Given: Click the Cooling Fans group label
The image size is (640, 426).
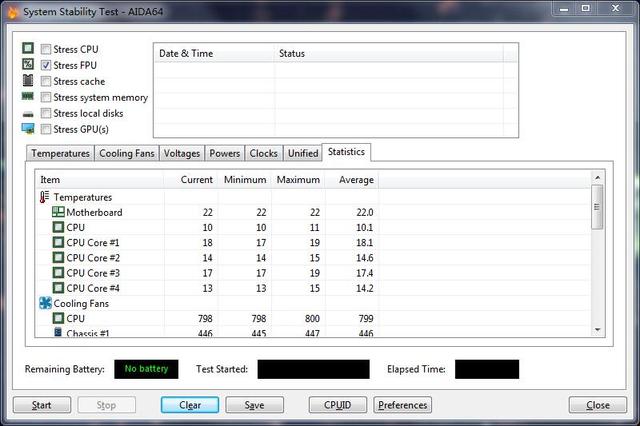Looking at the screenshot, I should (81, 304).
